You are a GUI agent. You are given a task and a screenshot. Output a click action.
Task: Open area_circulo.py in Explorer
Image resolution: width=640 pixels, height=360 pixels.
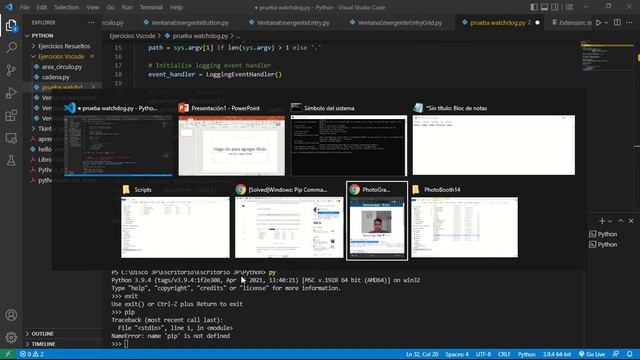click(x=62, y=67)
